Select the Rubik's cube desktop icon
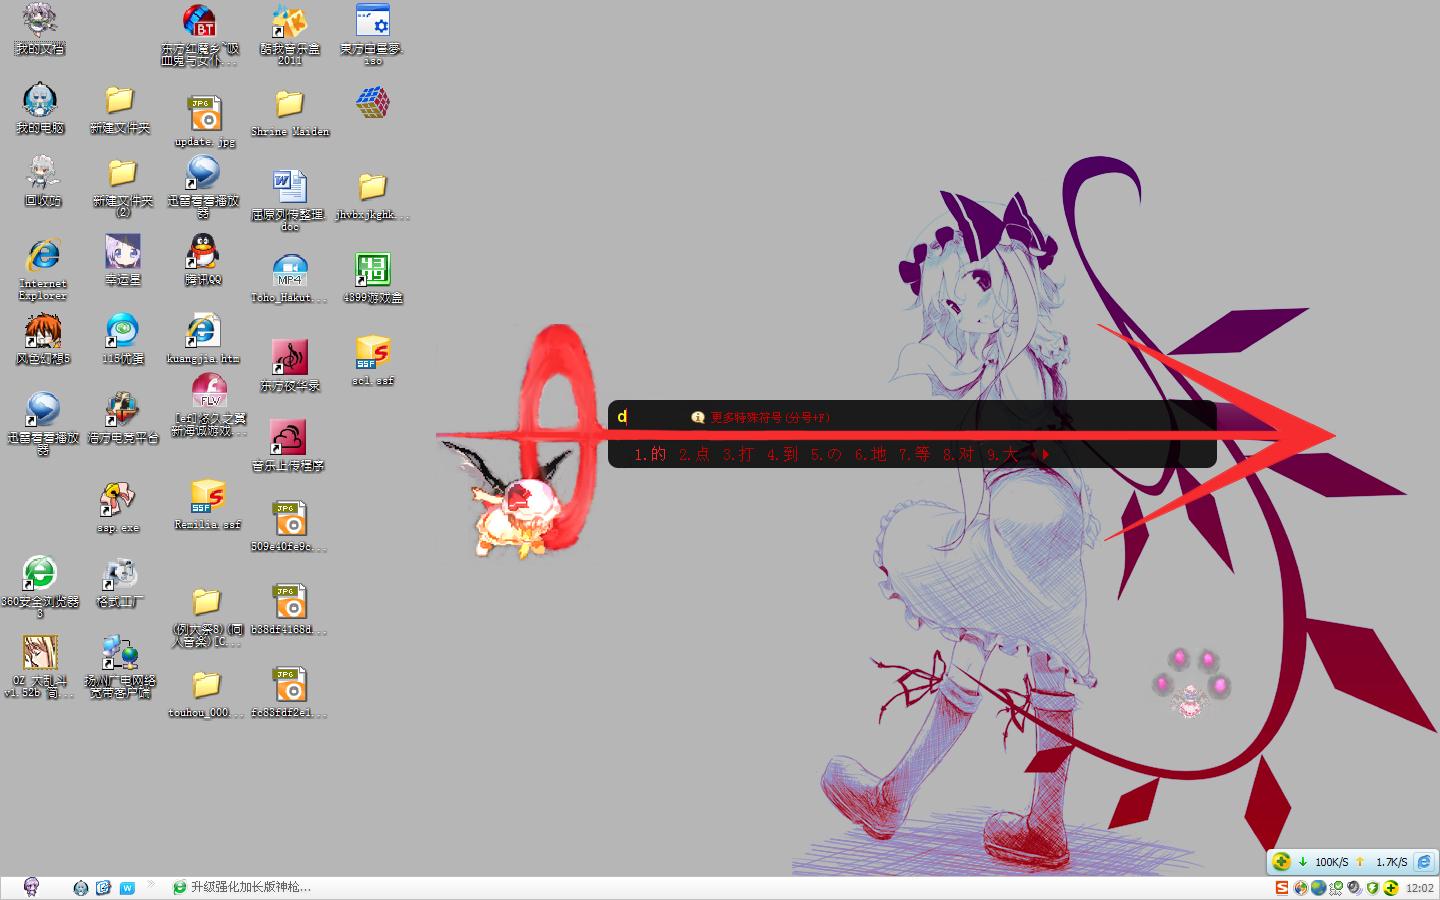 click(372, 102)
